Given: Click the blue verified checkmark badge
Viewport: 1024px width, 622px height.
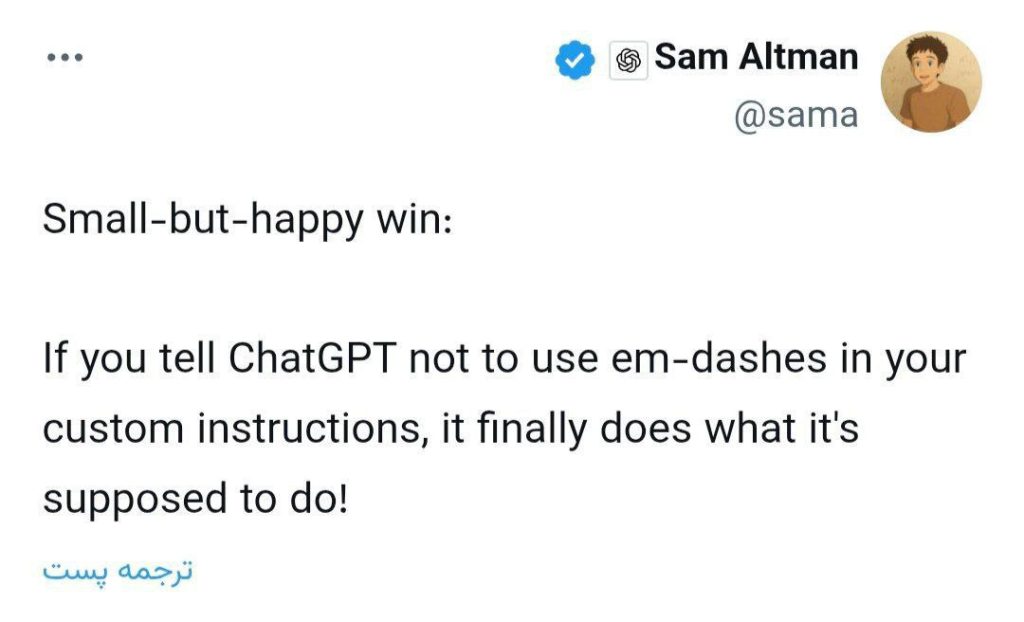Looking at the screenshot, I should (x=574, y=61).
